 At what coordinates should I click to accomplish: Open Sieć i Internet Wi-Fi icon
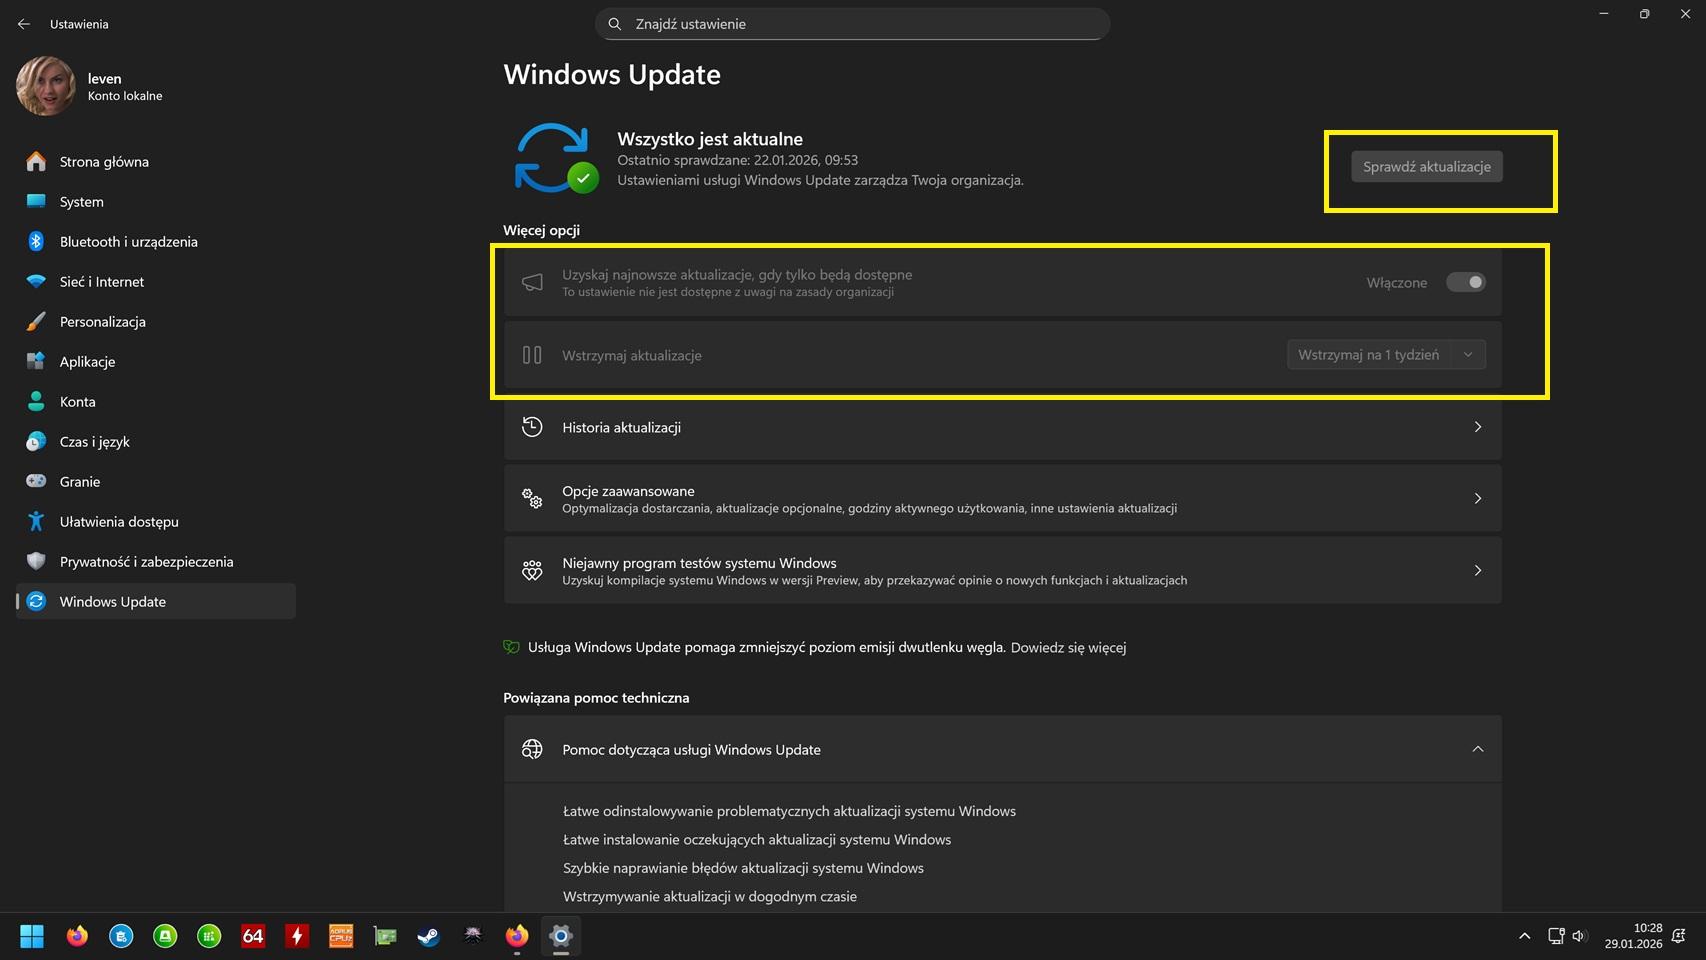(36, 281)
